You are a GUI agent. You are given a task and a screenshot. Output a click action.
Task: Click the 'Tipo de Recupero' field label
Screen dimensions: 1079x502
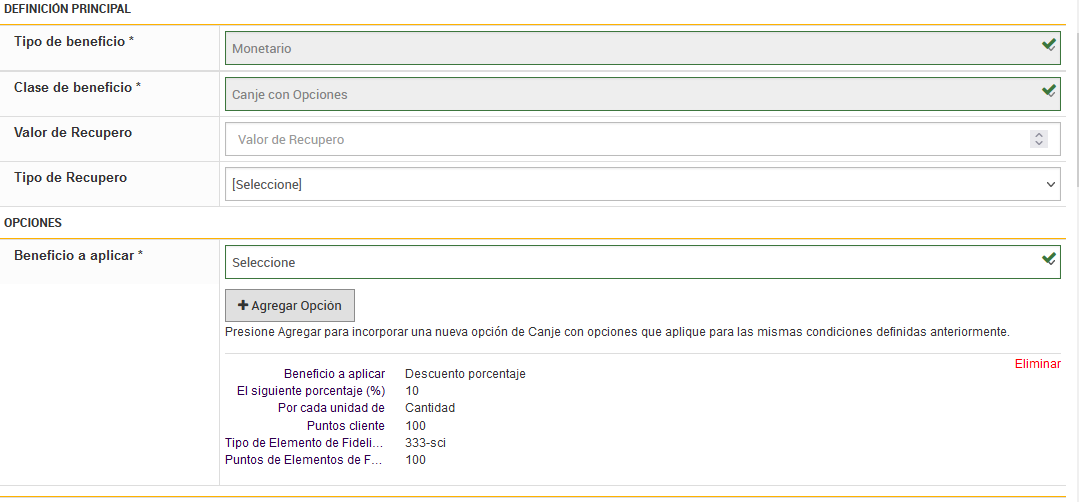70,177
